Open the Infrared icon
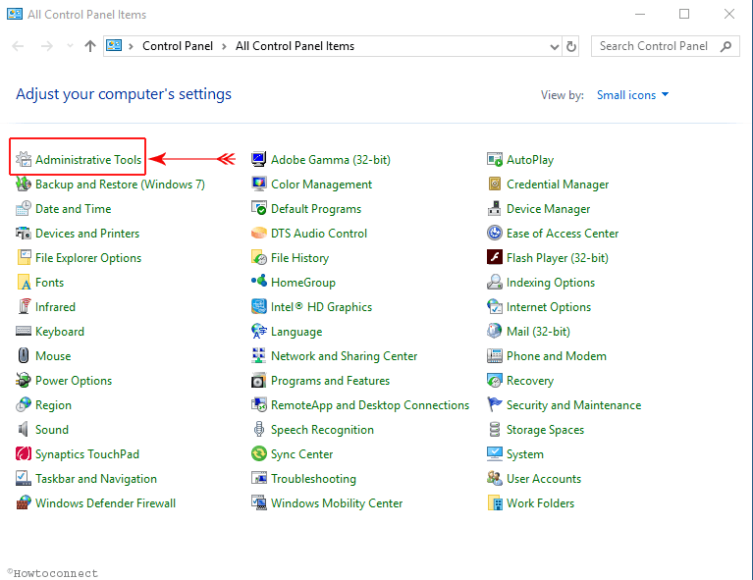This screenshot has height=580, width=753. coord(24,306)
